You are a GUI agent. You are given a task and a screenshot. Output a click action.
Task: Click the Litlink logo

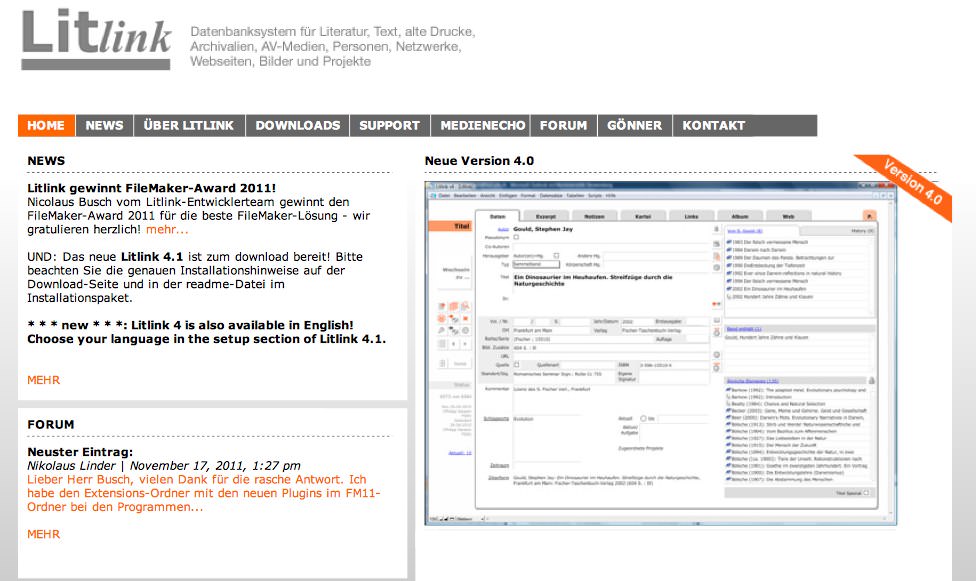pos(96,39)
